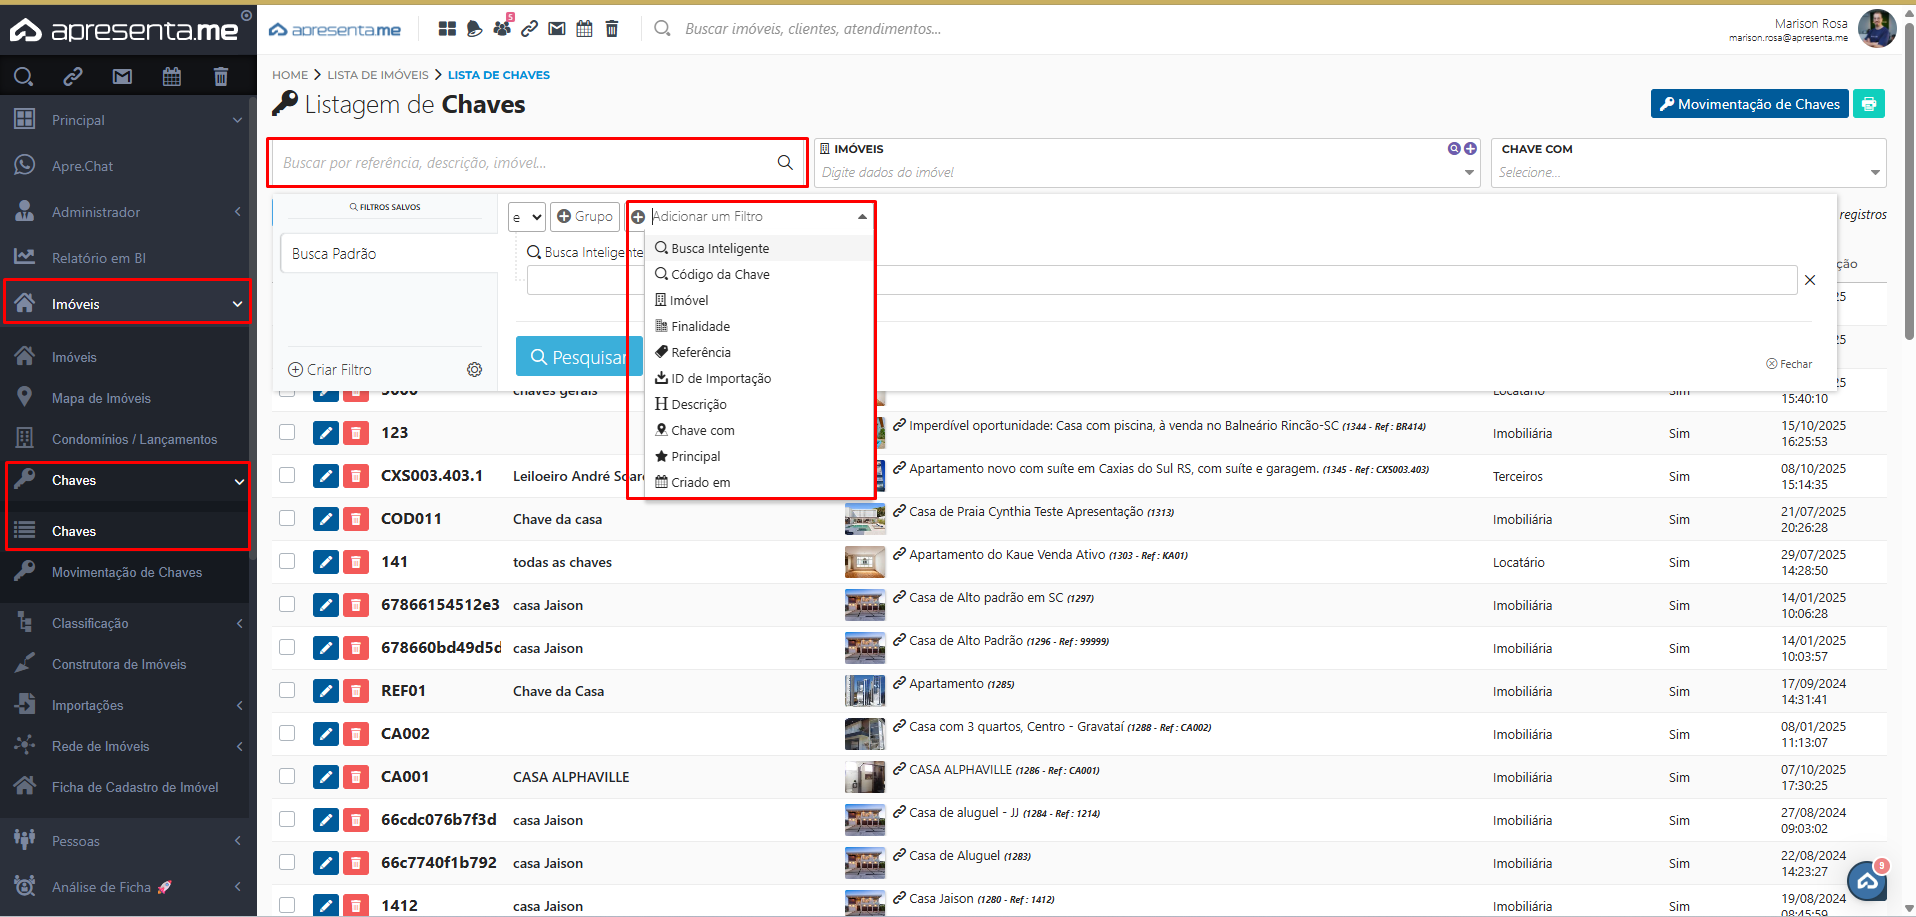The height and width of the screenshot is (917, 1916).
Task: Open the 'e' logical operator dropdown
Action: coord(526,217)
